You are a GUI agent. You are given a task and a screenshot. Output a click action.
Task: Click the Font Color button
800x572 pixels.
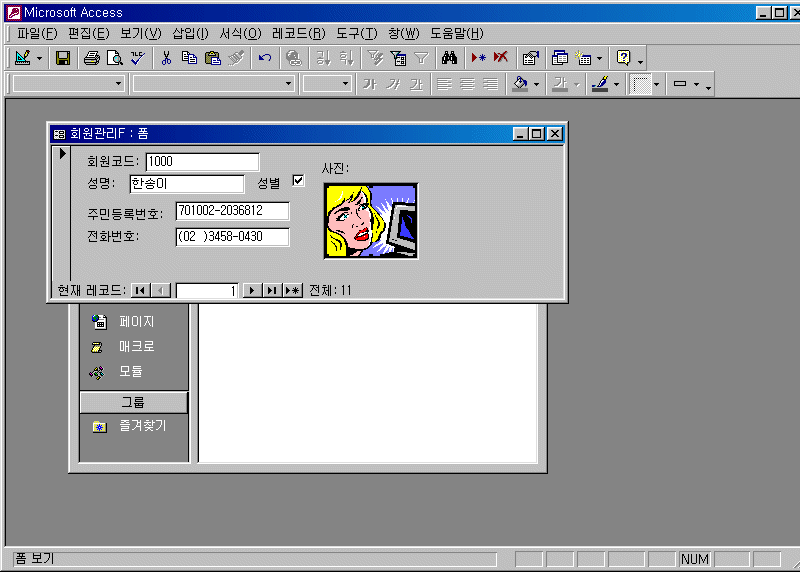[560, 84]
